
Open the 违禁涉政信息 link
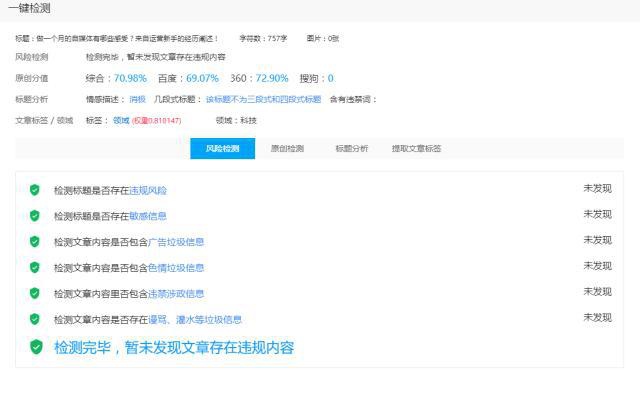coord(176,294)
